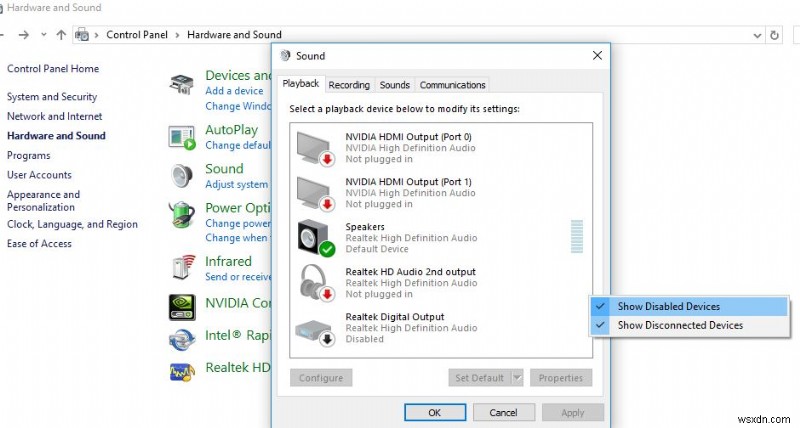Open Clock, Language, and Region link
This screenshot has height=428, width=800.
pos(72,224)
